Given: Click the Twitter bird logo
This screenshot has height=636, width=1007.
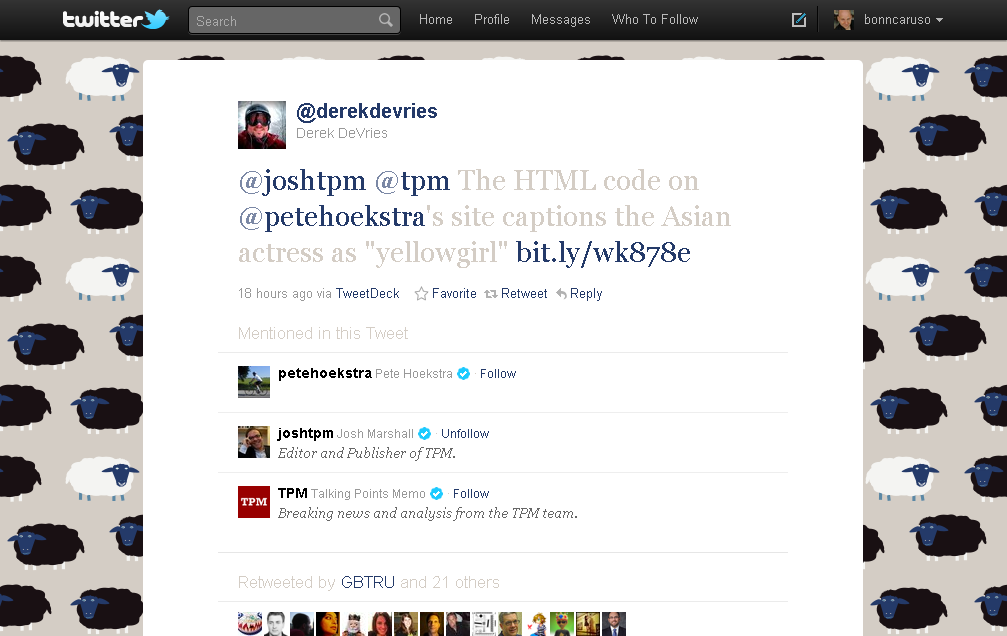Looking at the screenshot, I should 155,19.
